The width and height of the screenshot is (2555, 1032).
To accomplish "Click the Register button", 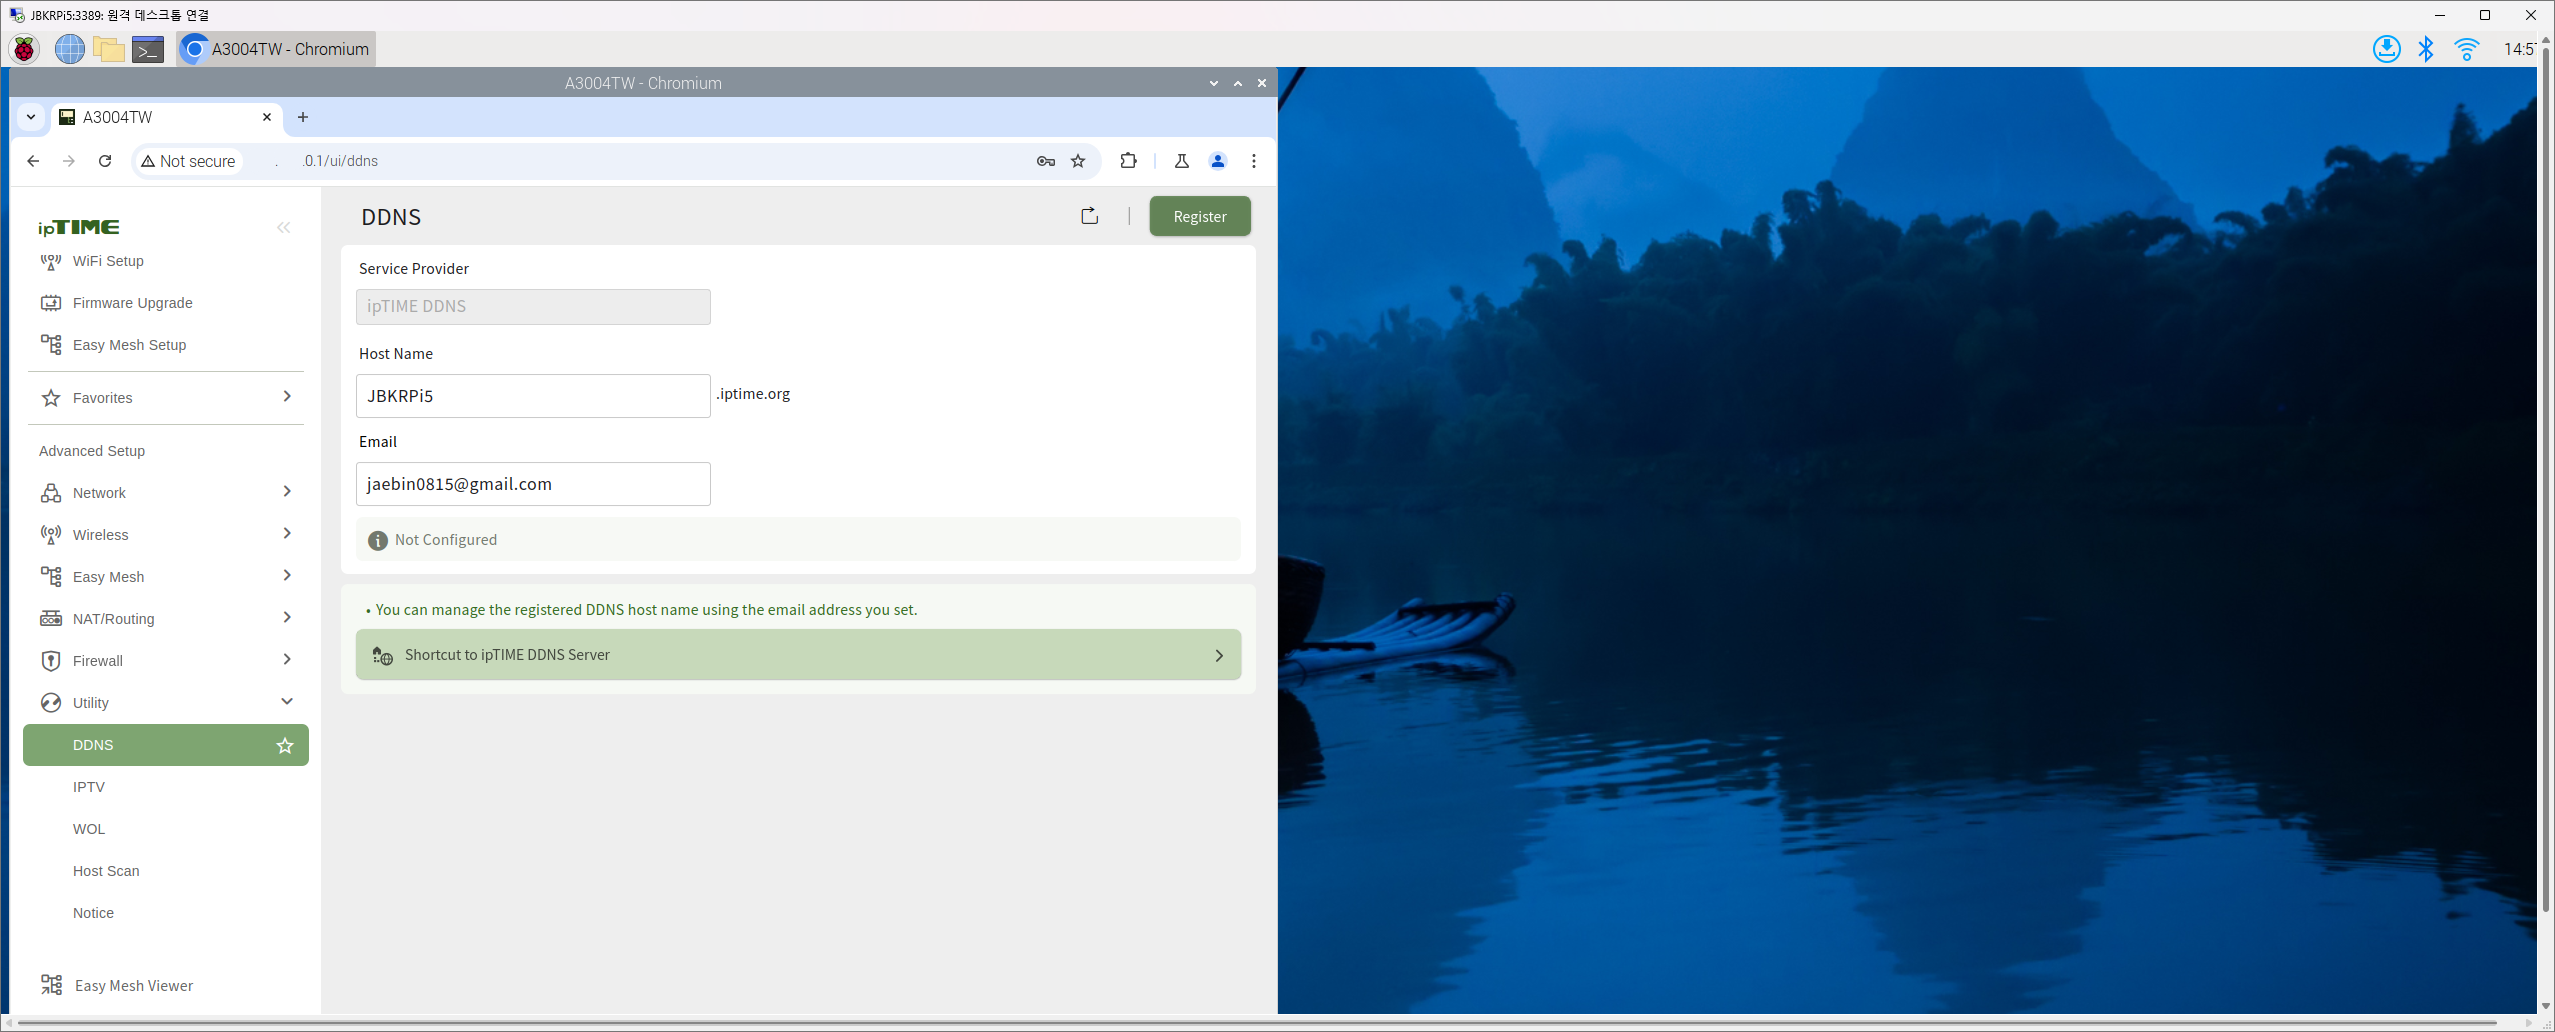I will (x=1199, y=216).
